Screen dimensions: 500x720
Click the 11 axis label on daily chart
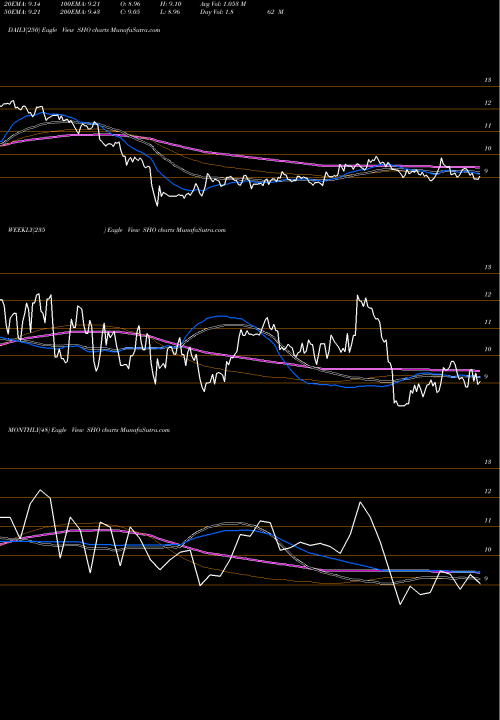click(x=488, y=125)
